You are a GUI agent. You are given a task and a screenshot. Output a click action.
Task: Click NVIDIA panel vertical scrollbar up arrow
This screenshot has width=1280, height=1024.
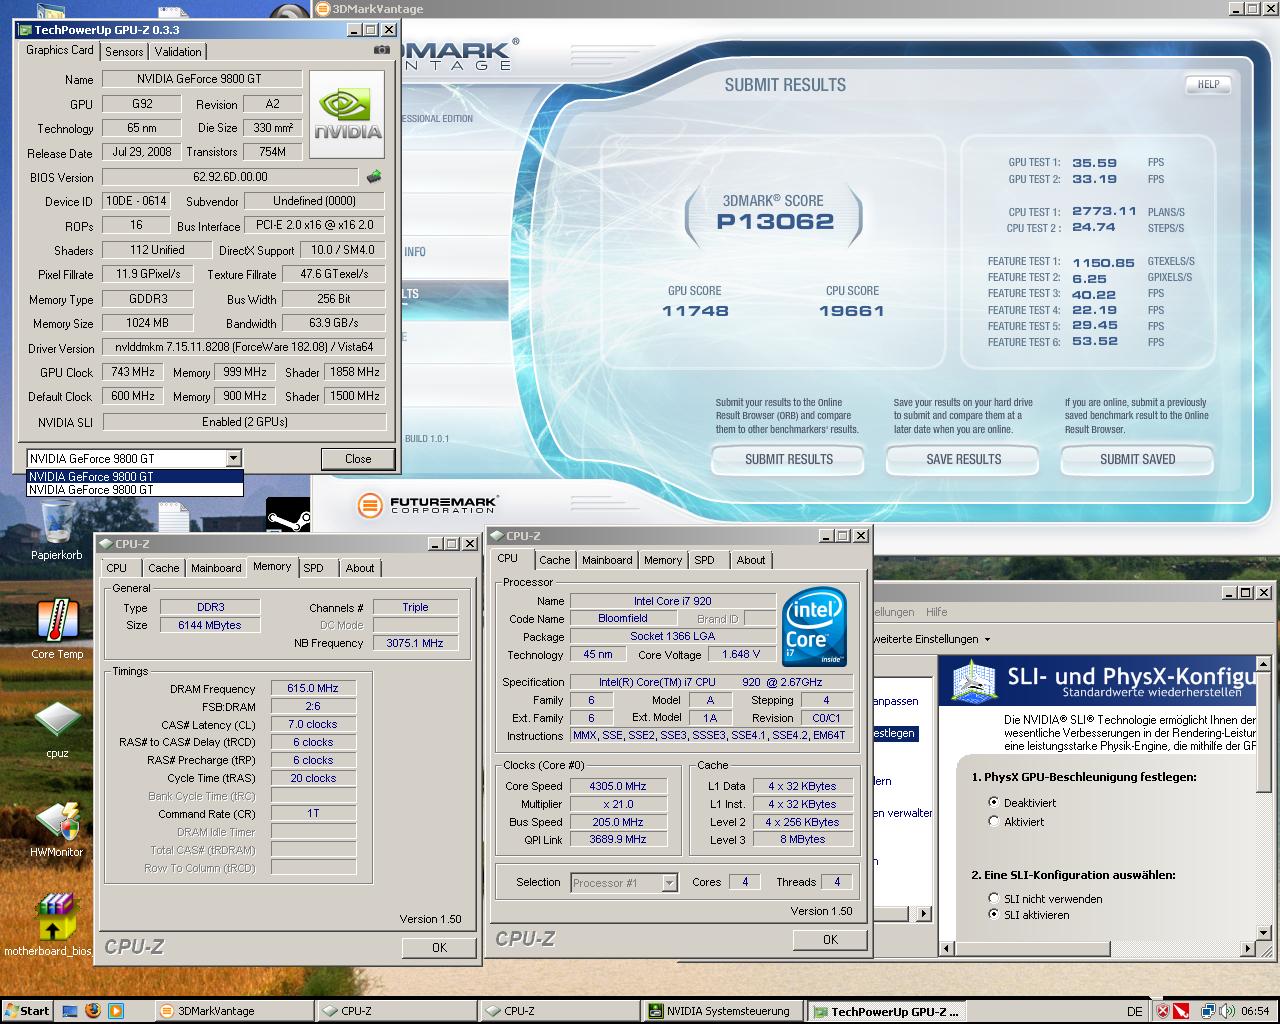[x=1264, y=664]
